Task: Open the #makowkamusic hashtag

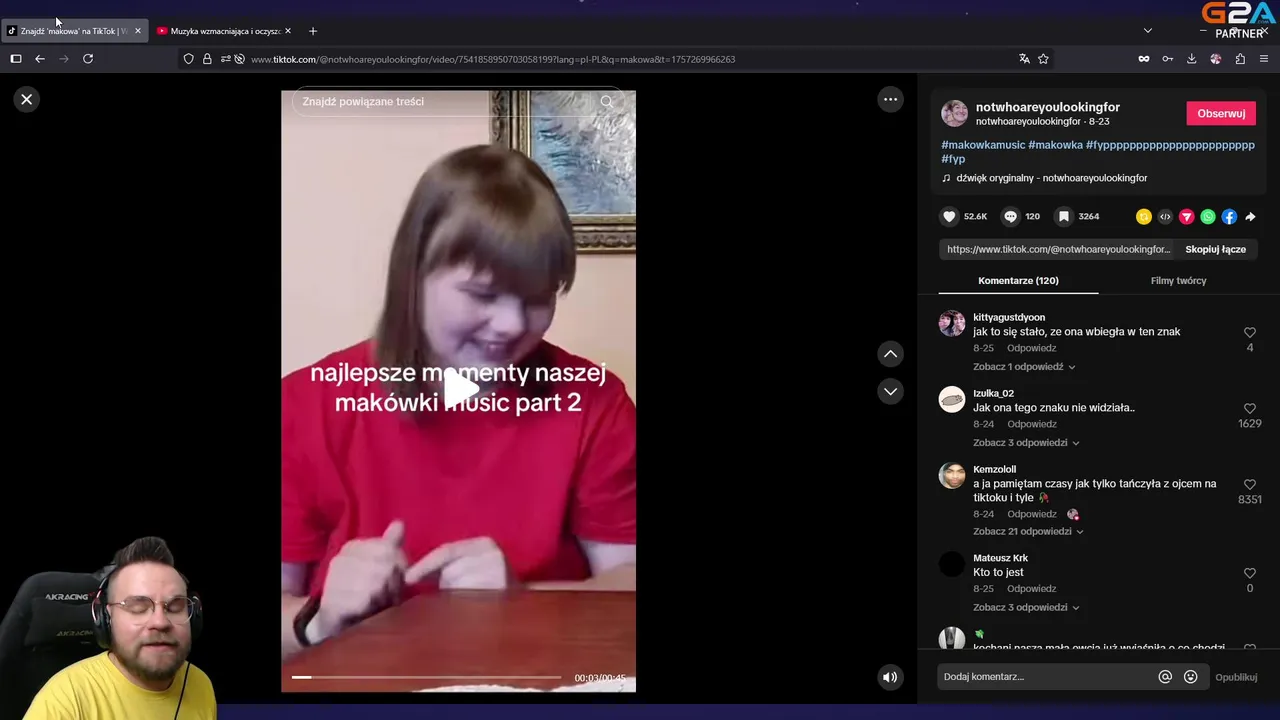Action: (983, 145)
